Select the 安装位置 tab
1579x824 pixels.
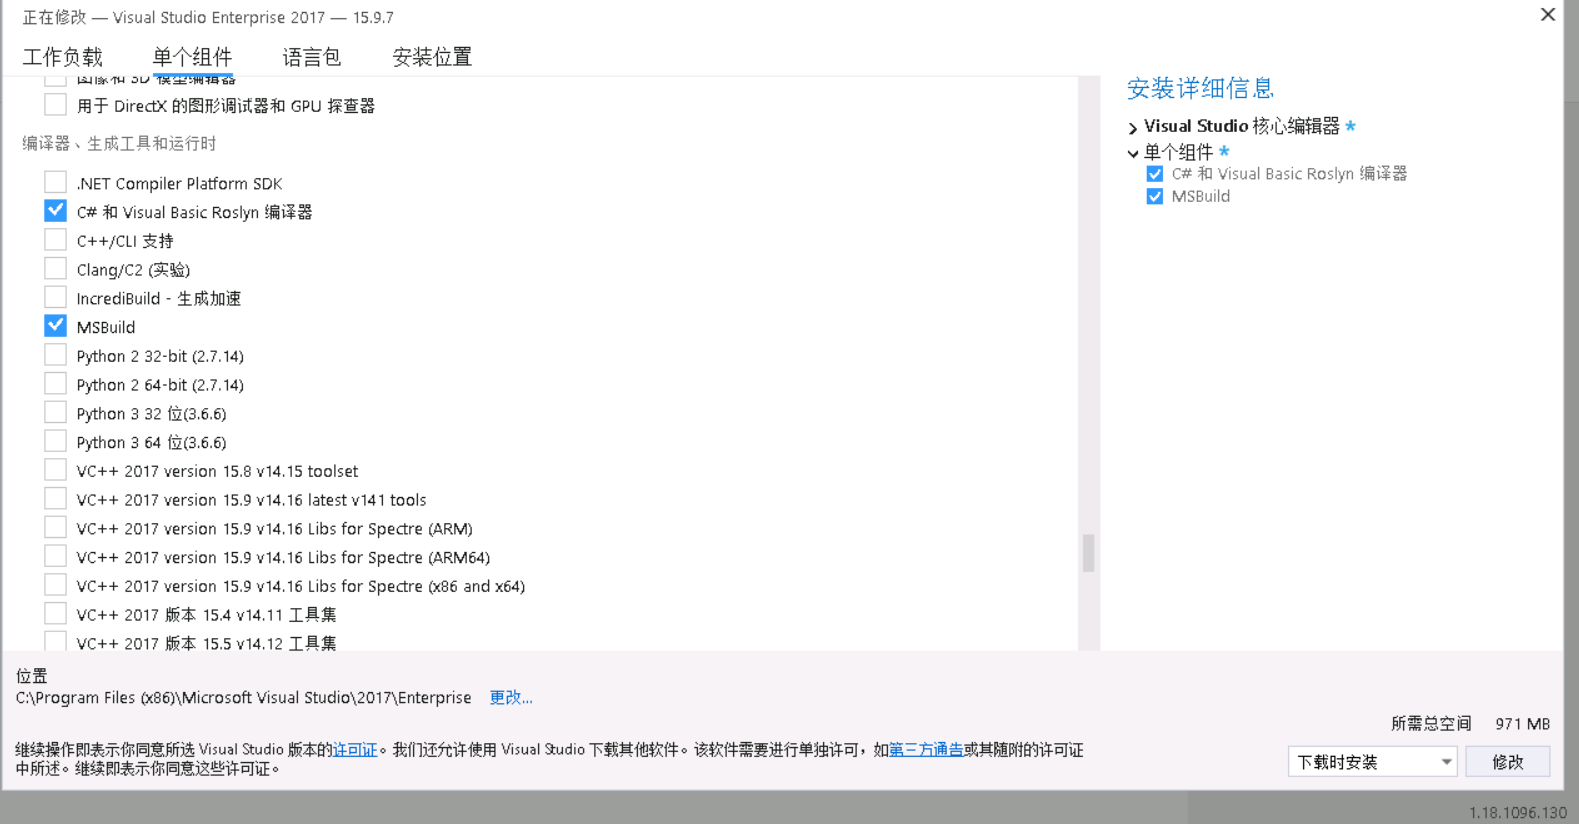coord(432,57)
